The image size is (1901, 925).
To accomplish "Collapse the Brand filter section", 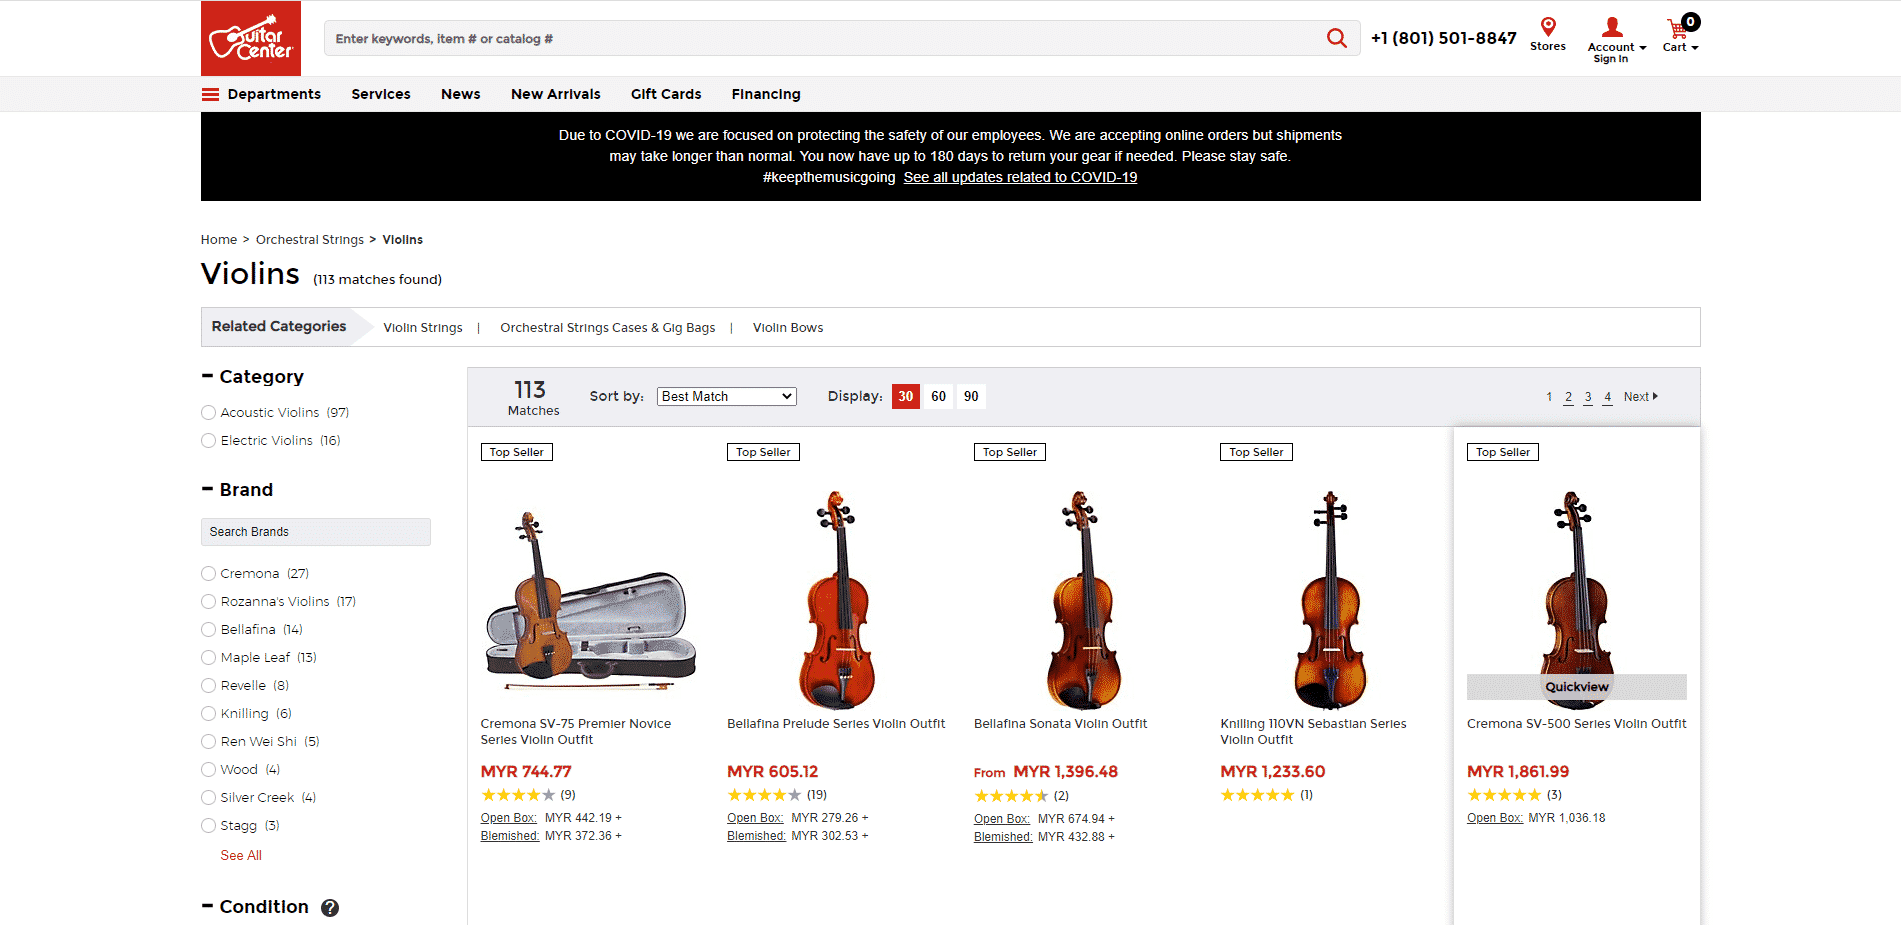I will pyautogui.click(x=207, y=489).
